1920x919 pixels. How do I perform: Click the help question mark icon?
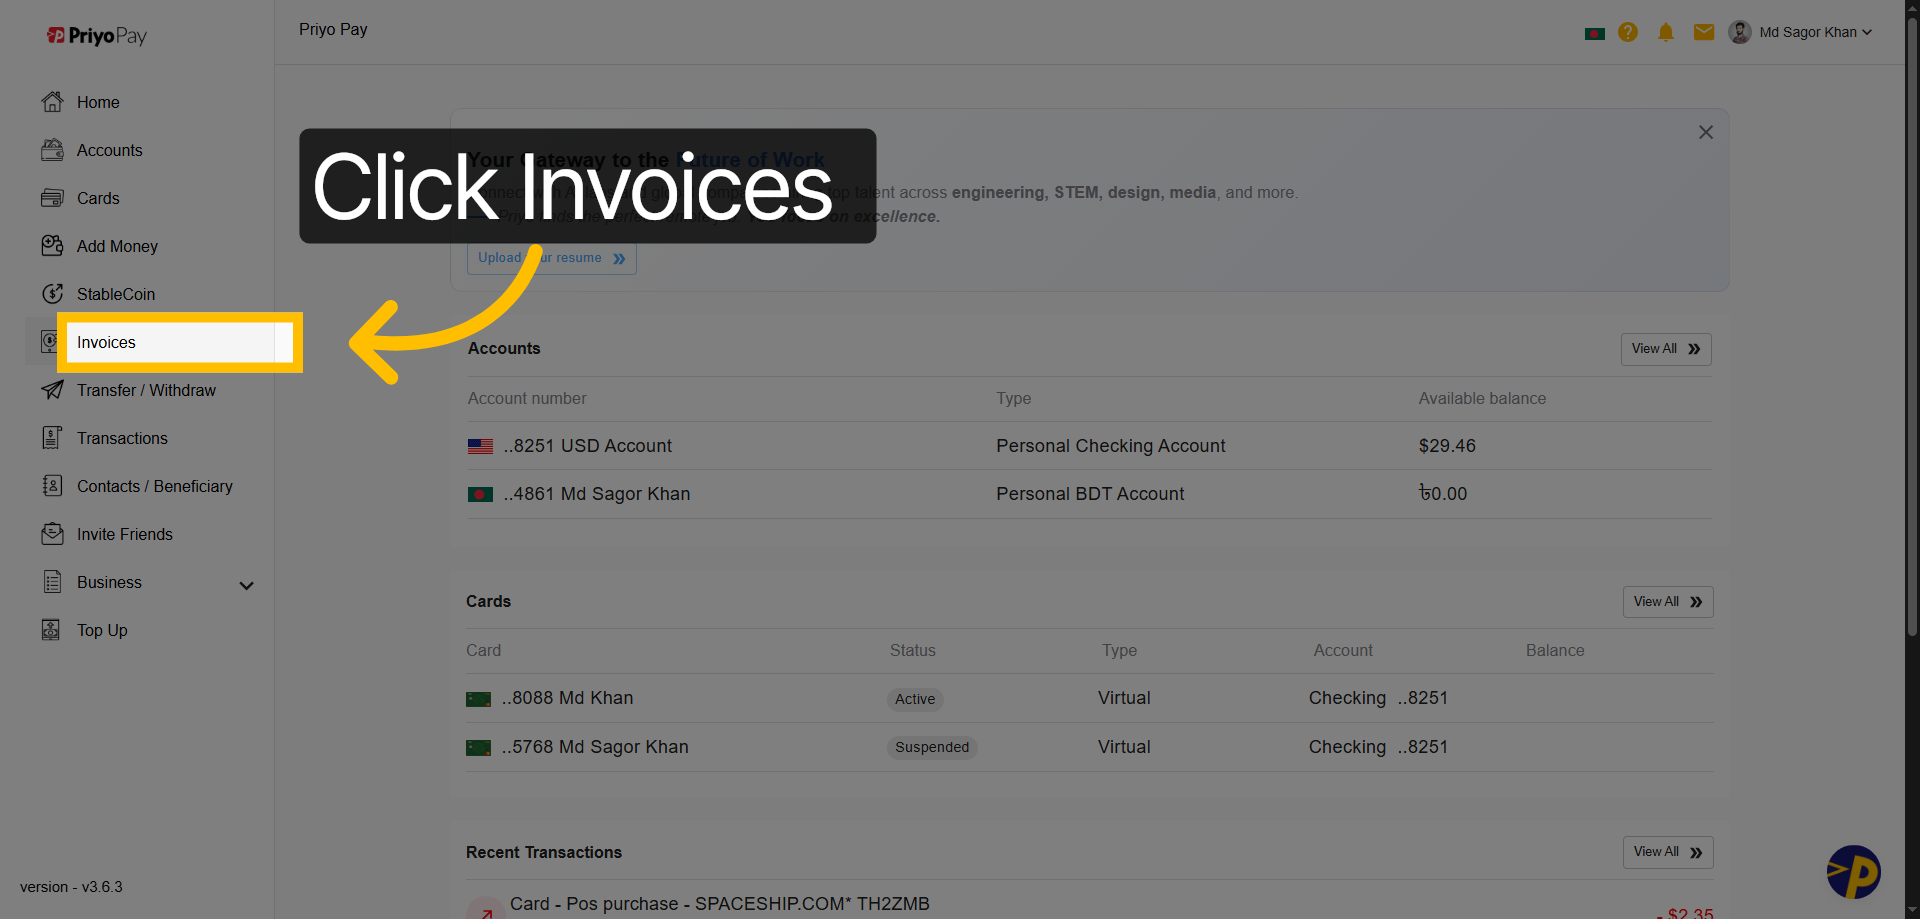point(1628,32)
